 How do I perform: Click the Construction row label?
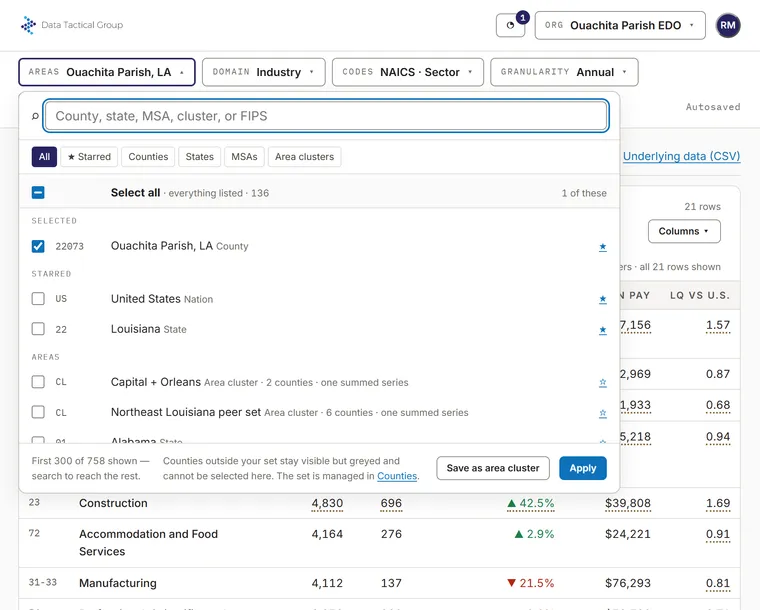(x=113, y=503)
